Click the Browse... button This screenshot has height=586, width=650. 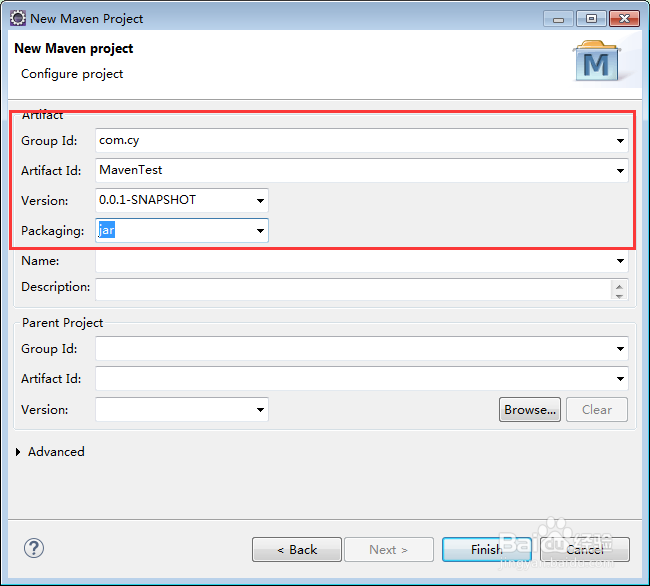(x=530, y=409)
